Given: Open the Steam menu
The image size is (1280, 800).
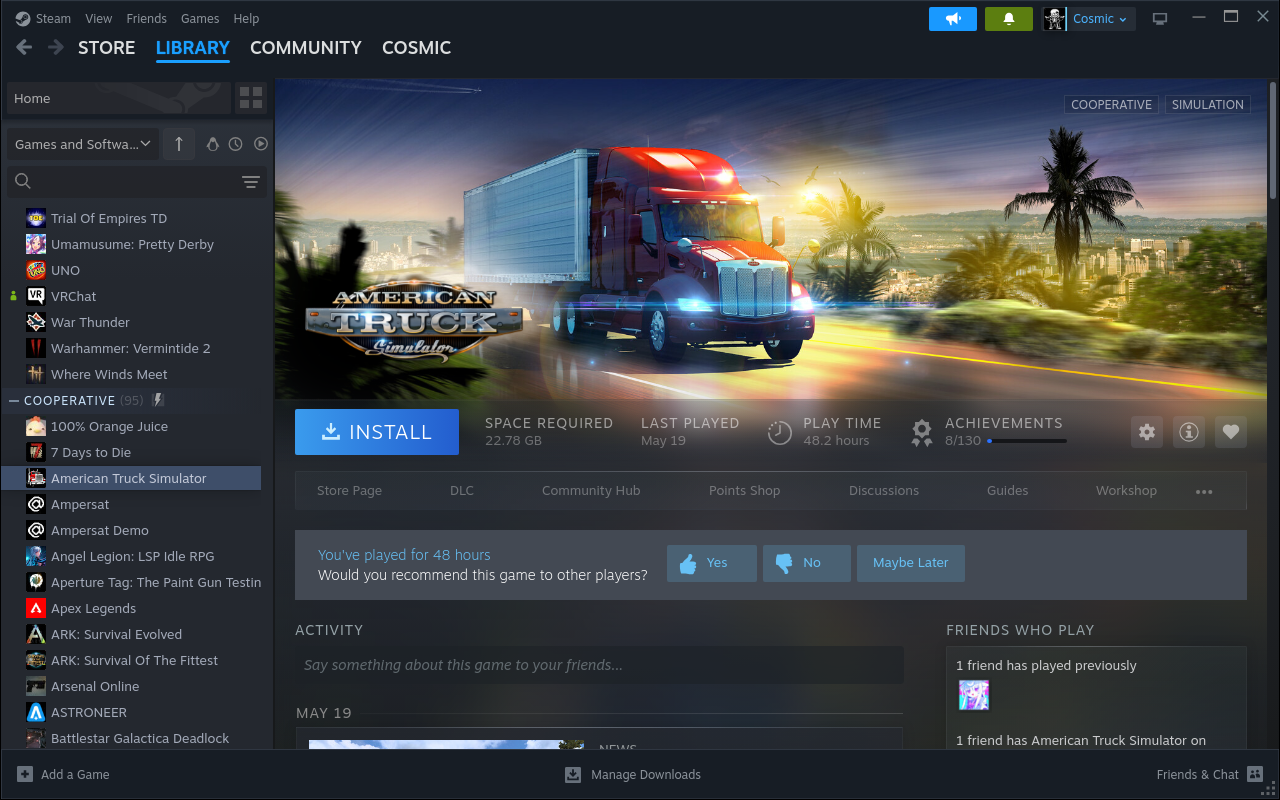Looking at the screenshot, I should (x=53, y=18).
